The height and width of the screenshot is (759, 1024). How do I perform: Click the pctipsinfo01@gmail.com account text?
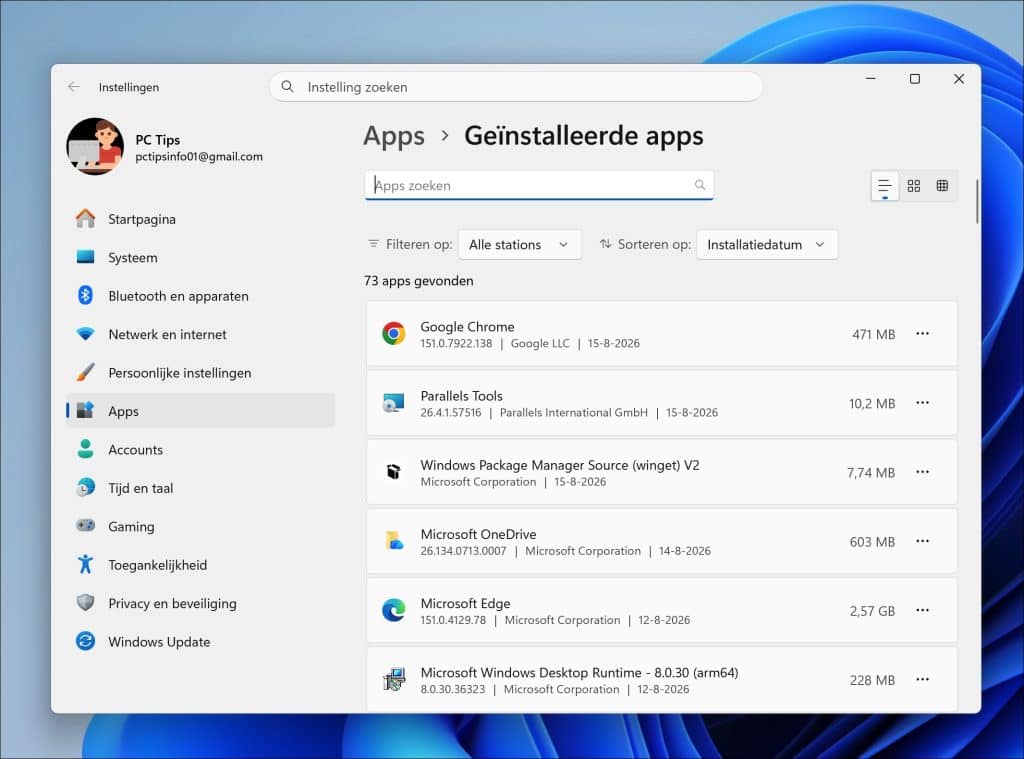point(199,157)
